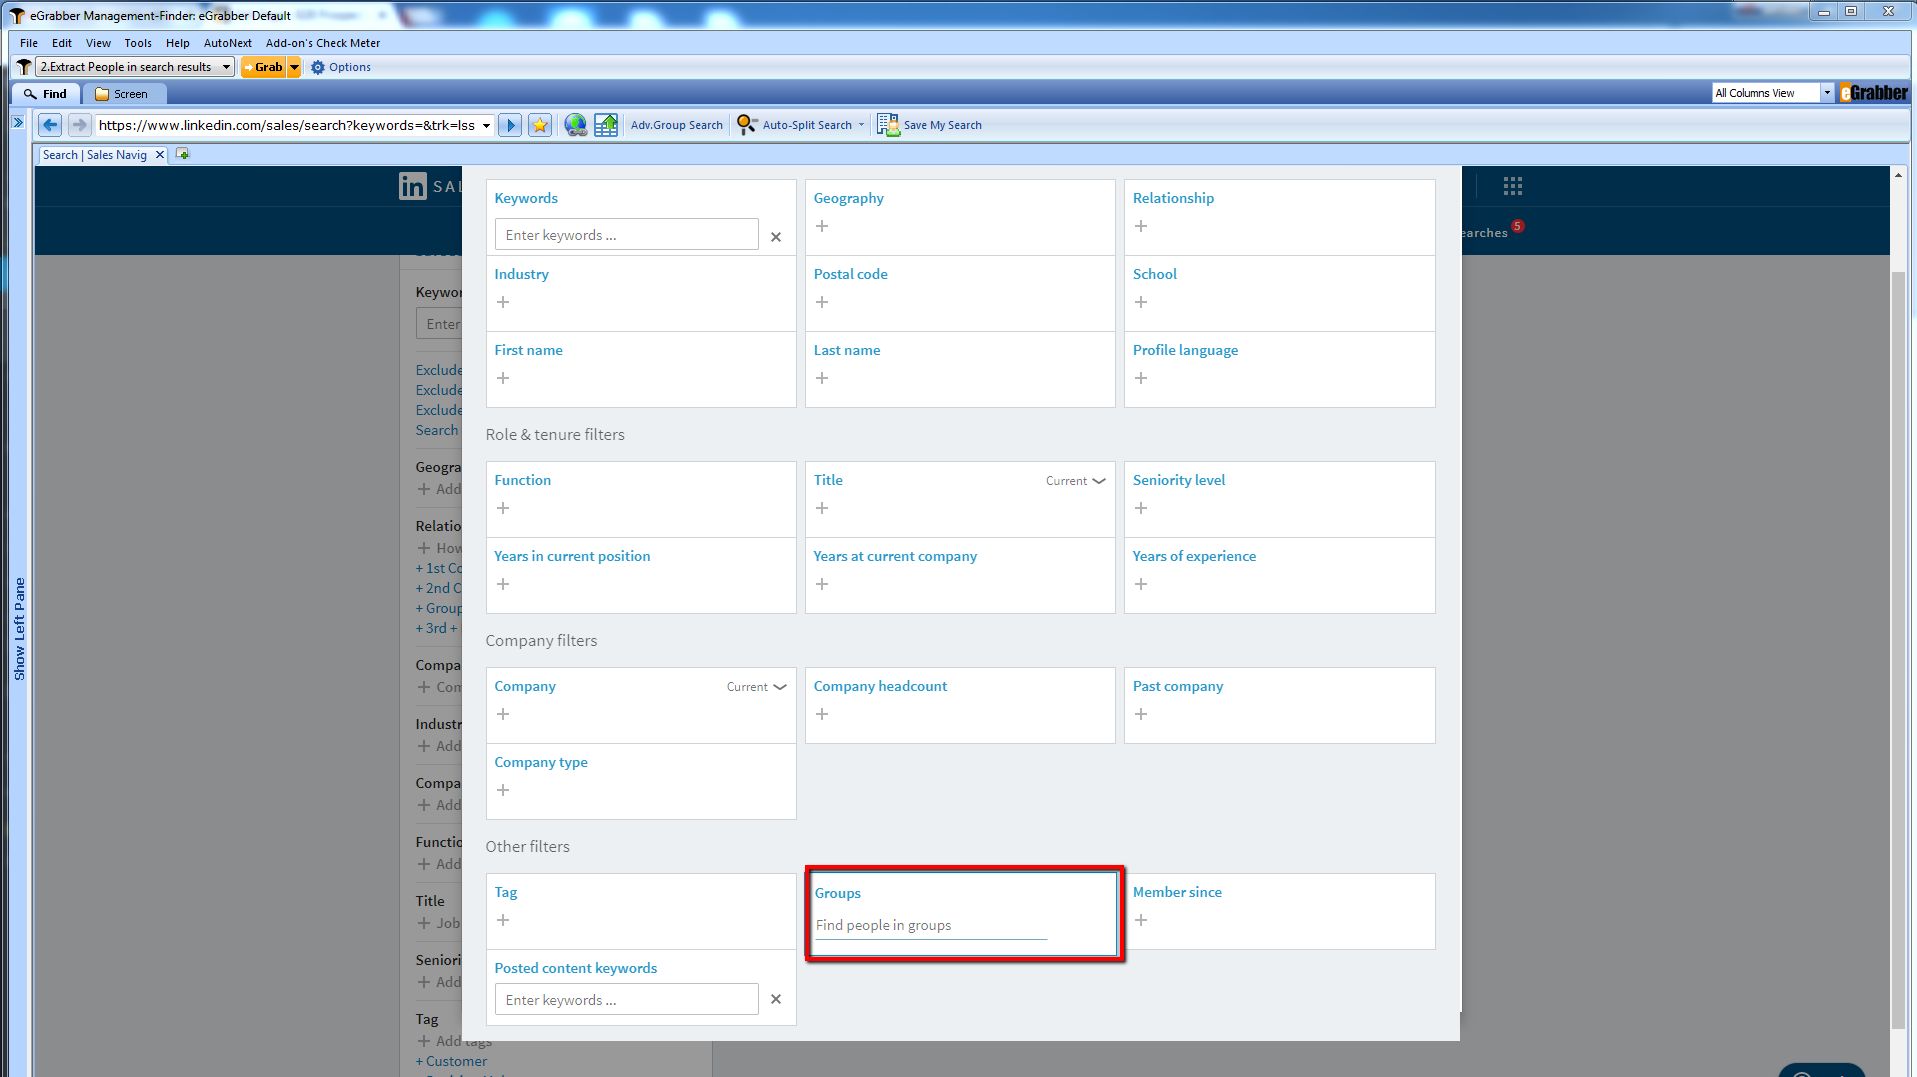Click the browser forward arrow button
This screenshot has height=1077, width=1917.
[79, 125]
